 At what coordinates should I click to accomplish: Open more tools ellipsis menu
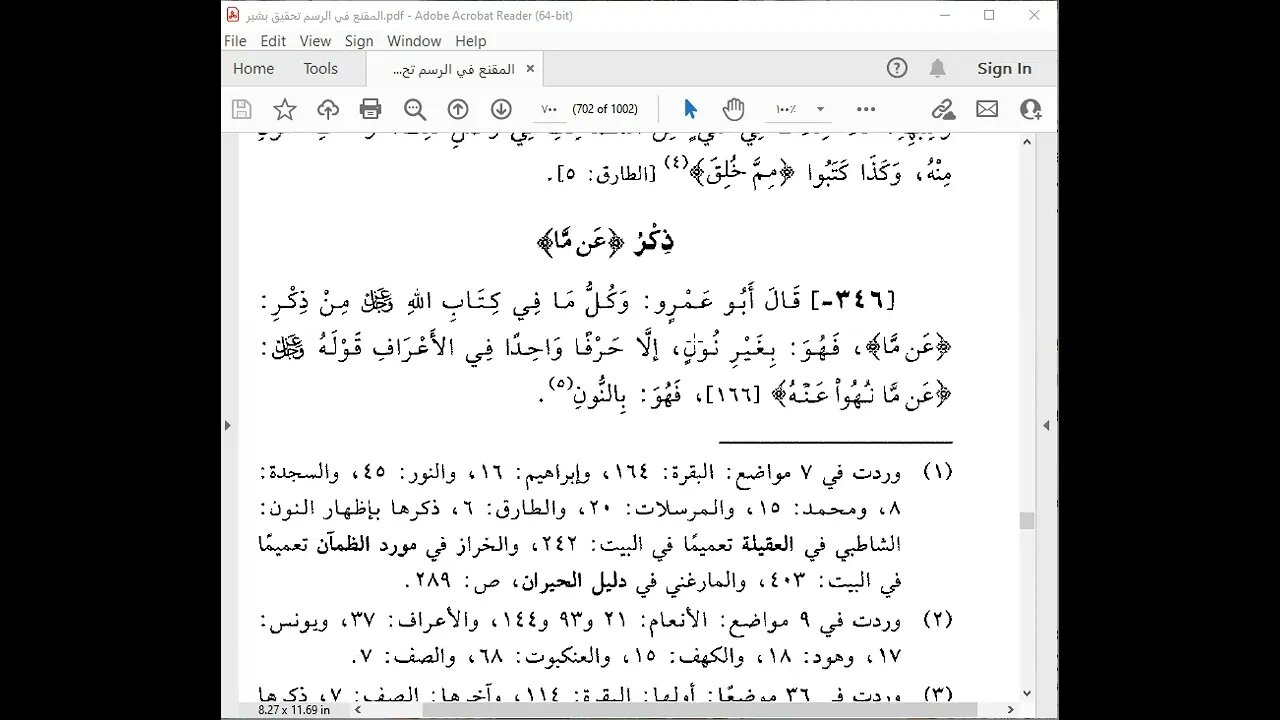[x=866, y=109]
